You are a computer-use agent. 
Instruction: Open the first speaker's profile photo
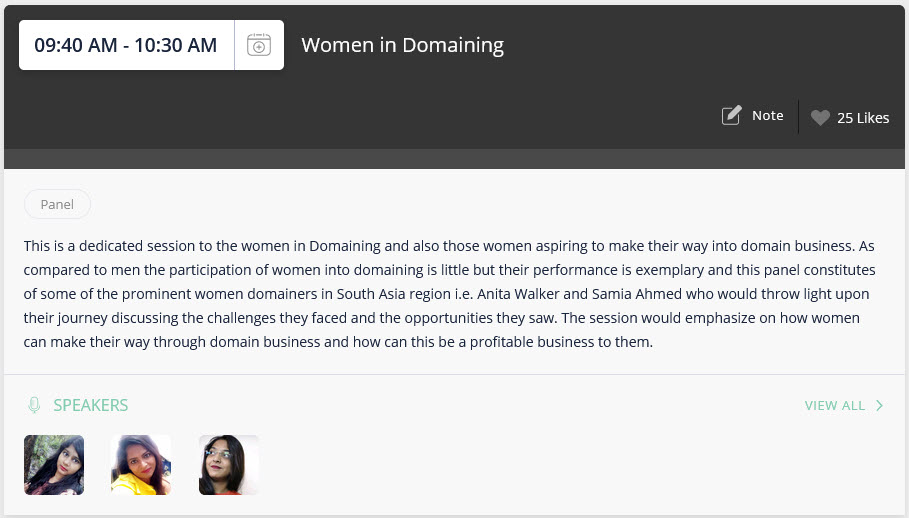(x=54, y=465)
